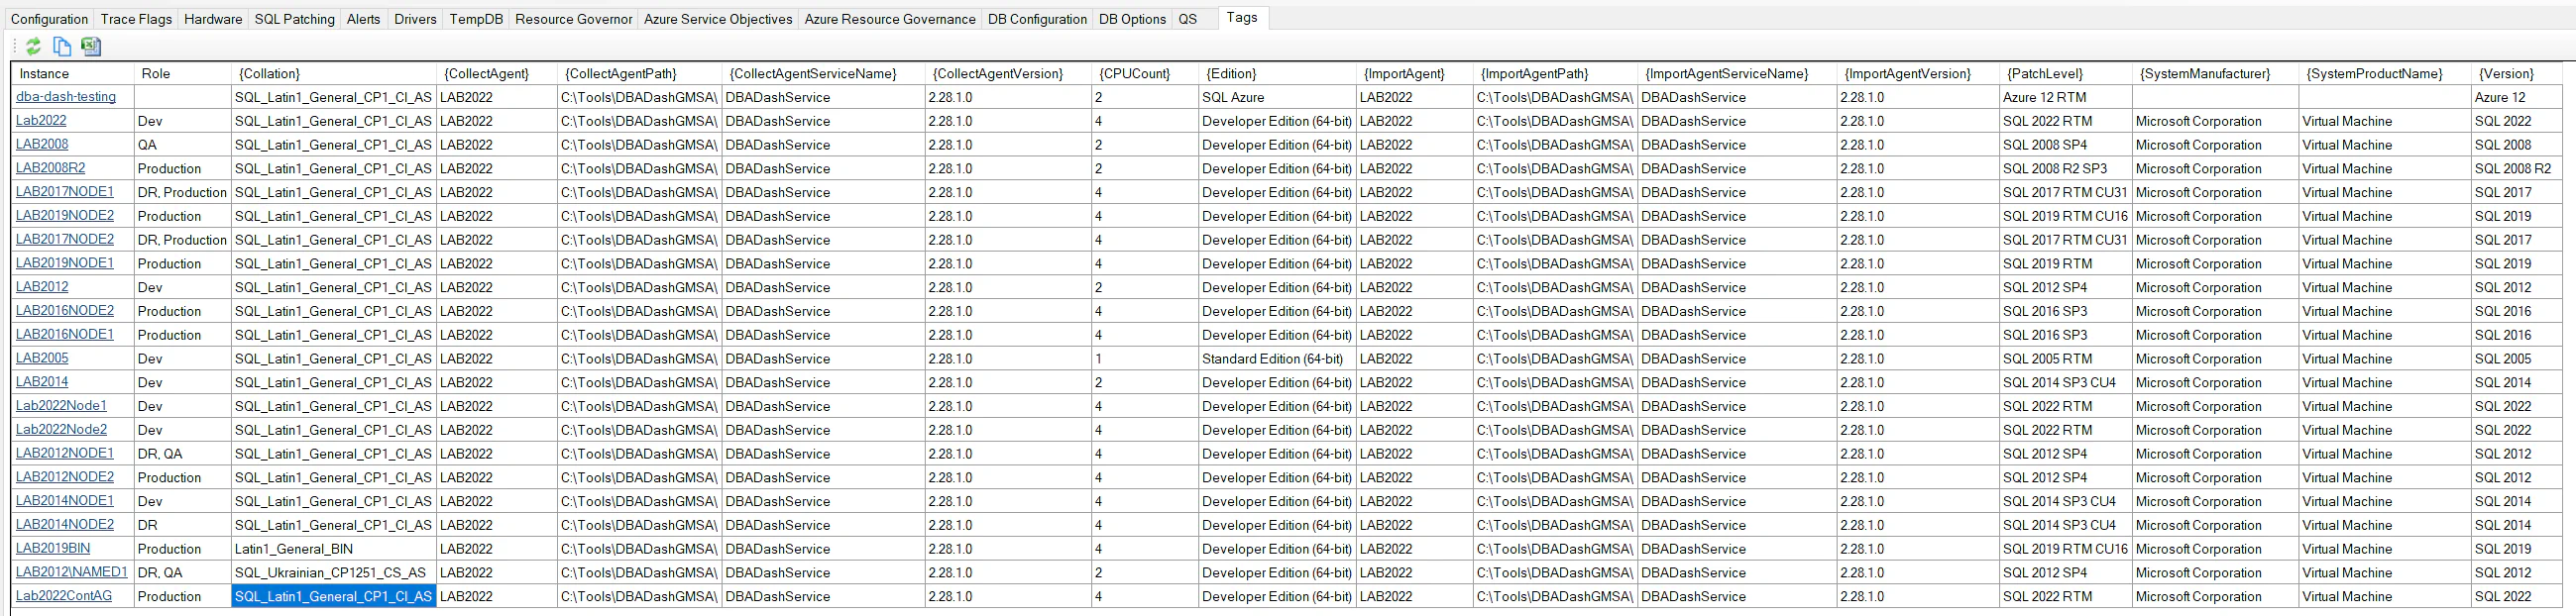This screenshot has width=2576, height=616.
Task: Open the Lab2022 instance link
Action: [41, 121]
